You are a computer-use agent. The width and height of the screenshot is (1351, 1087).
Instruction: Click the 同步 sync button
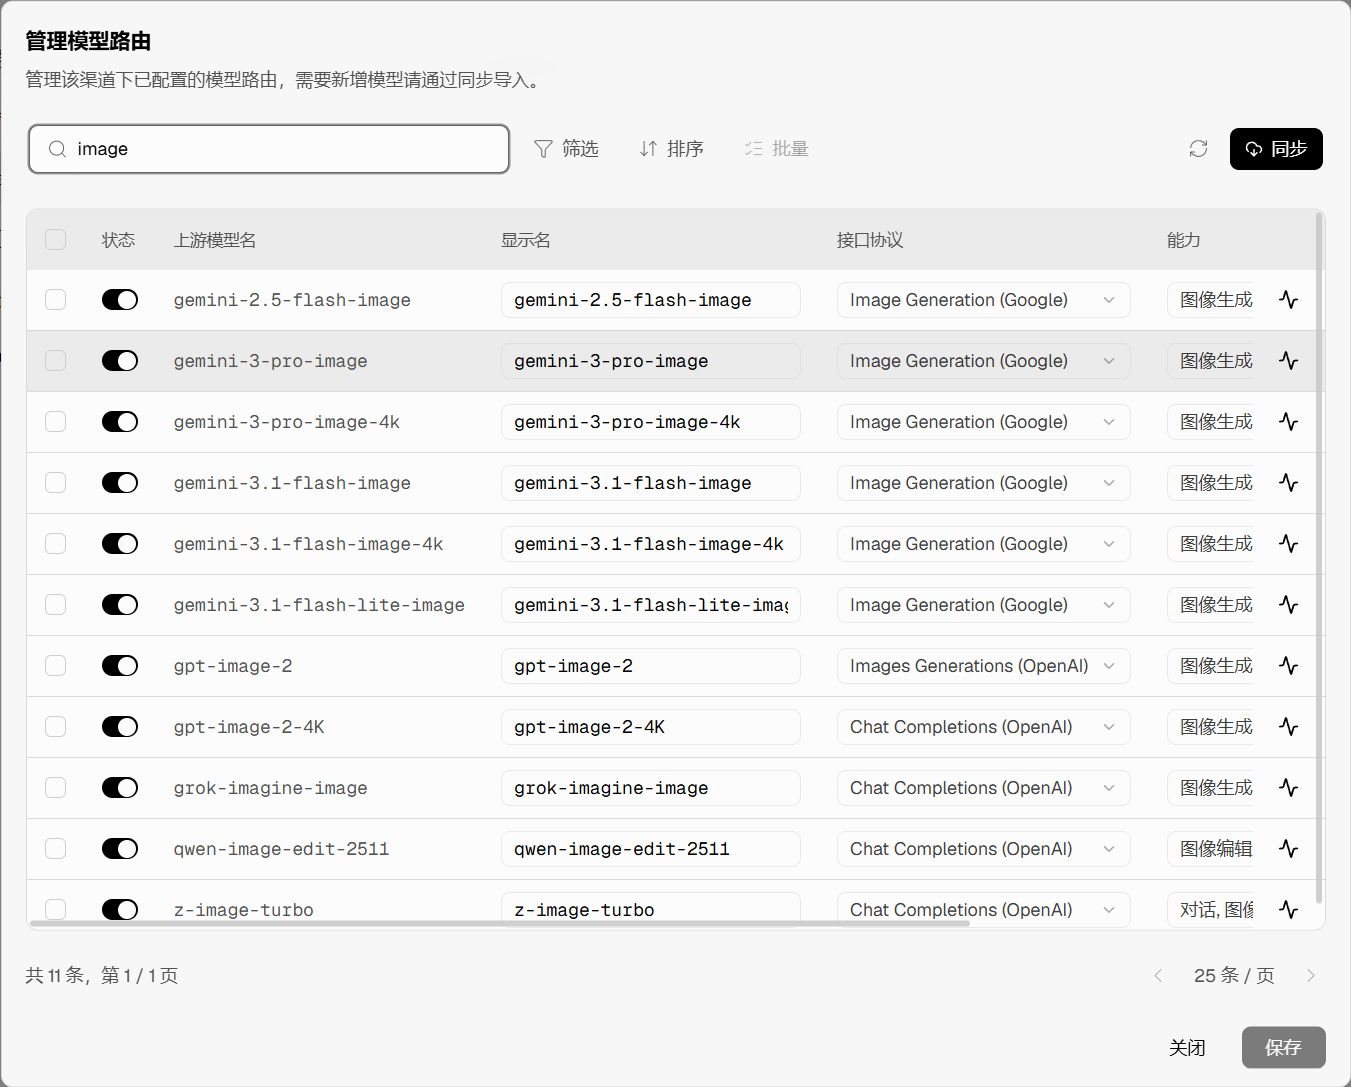tap(1276, 149)
